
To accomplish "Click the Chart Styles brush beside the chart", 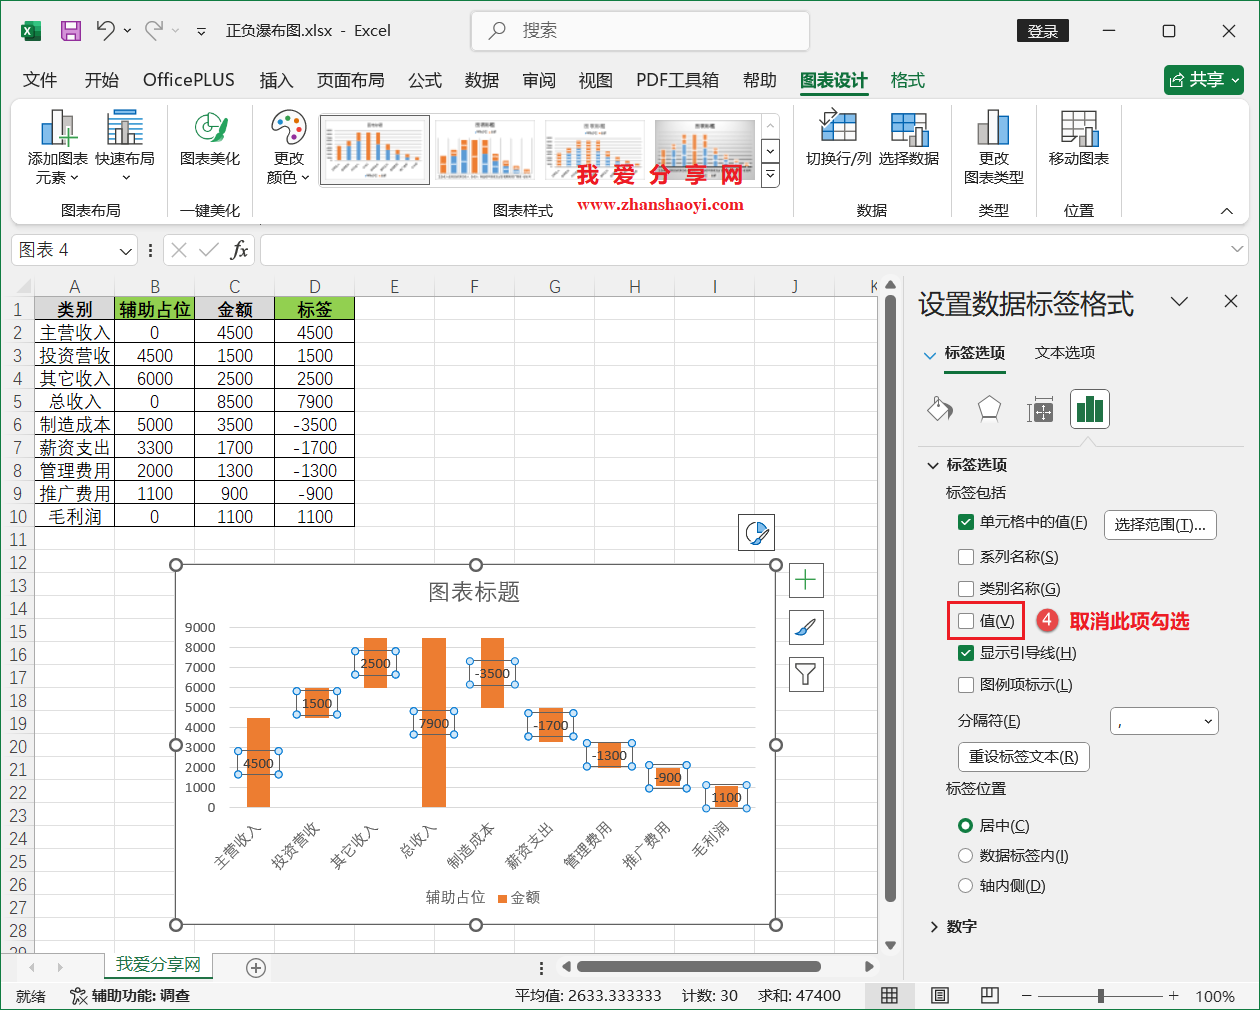I will point(806,627).
